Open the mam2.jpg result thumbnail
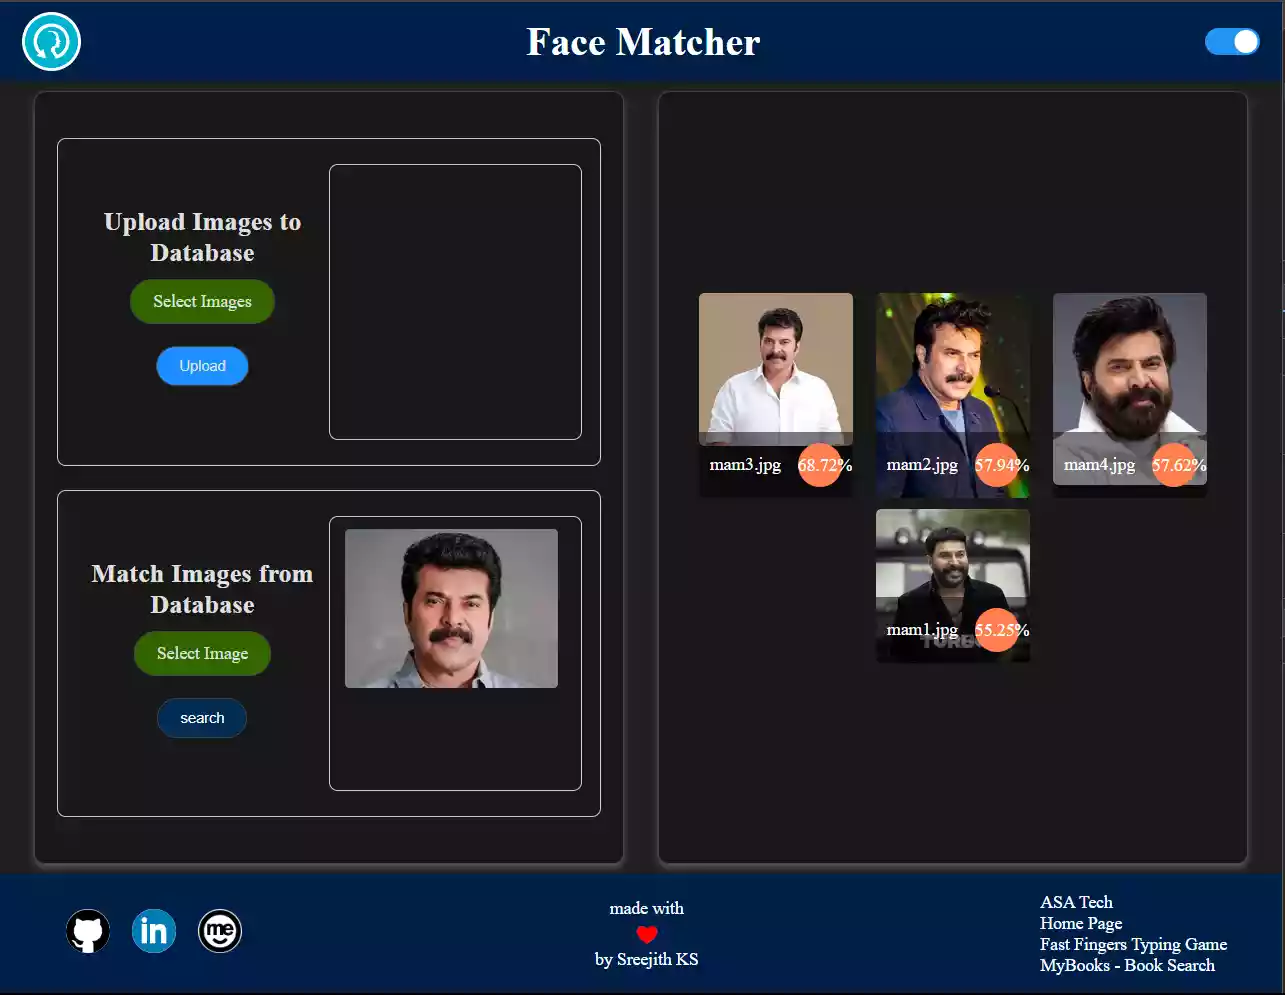 952,366
